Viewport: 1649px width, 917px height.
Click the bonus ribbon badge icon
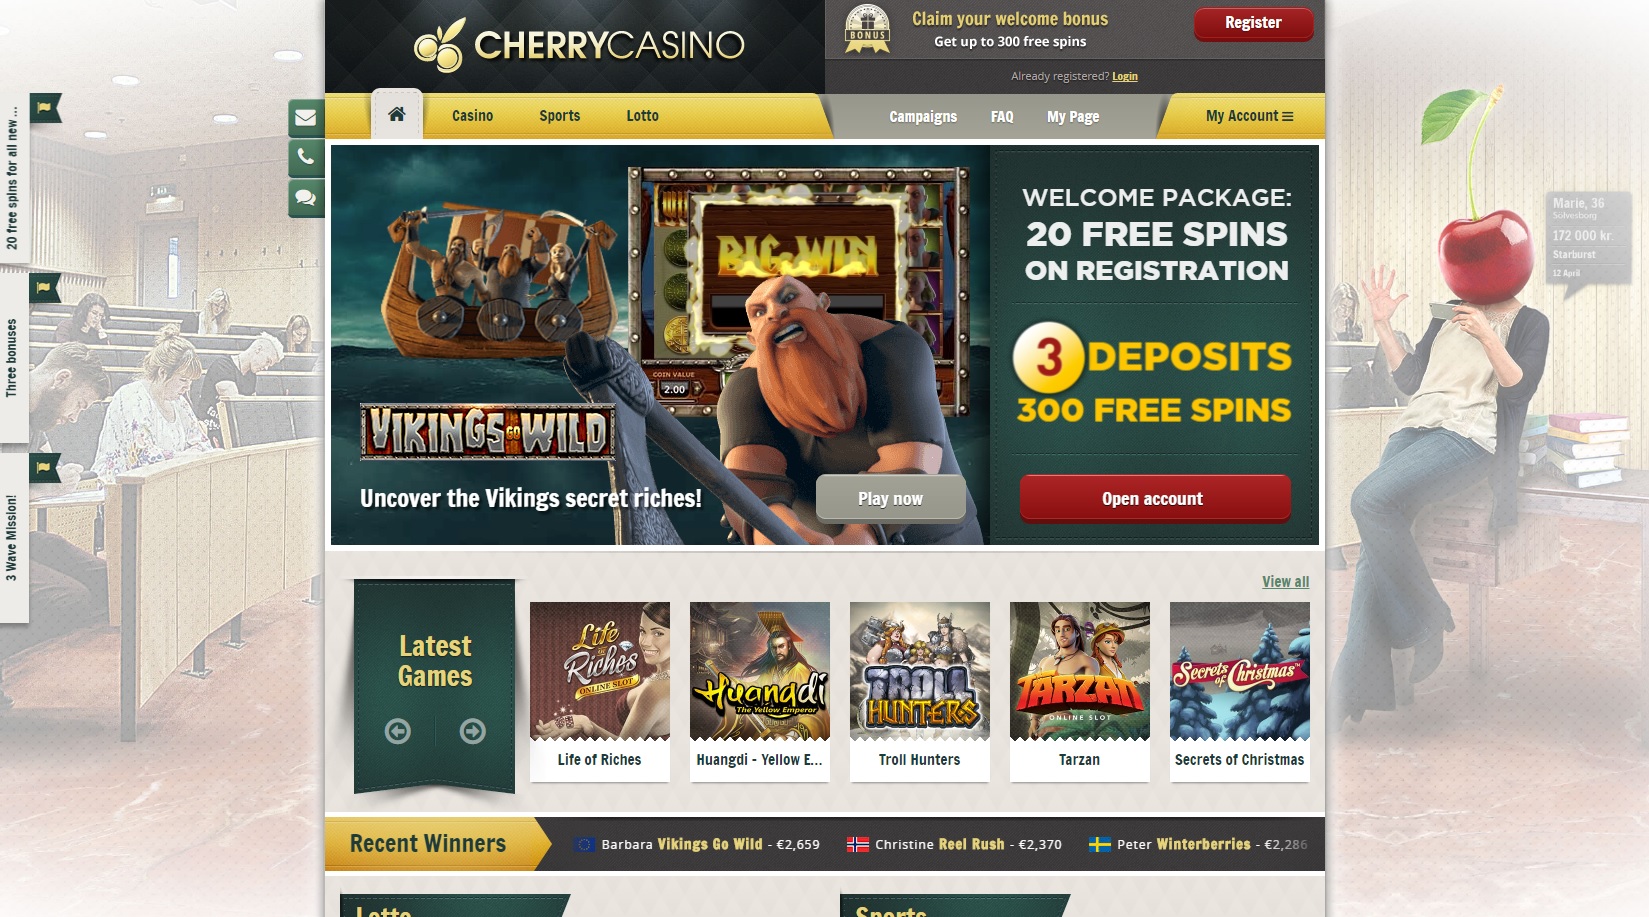click(x=867, y=30)
